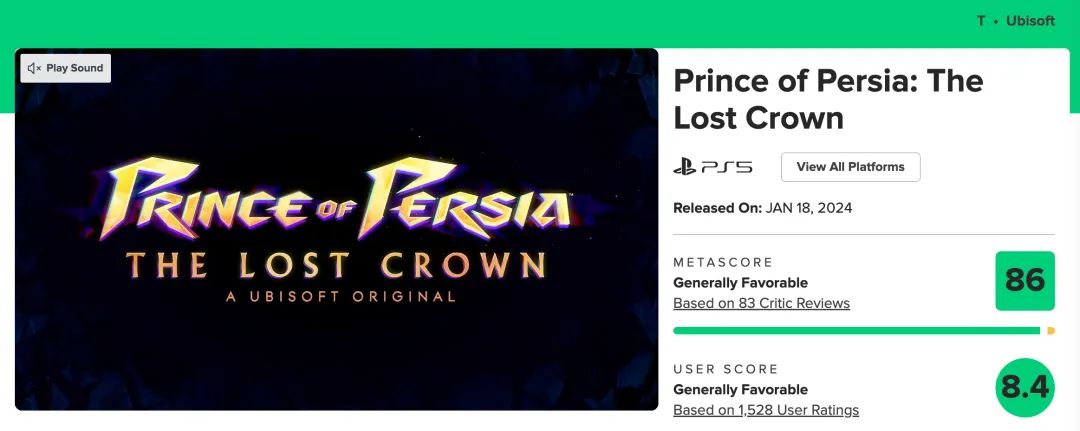1080x431 pixels.
Task: Open the Ubisoft publisher link at top
Action: coord(1030,21)
